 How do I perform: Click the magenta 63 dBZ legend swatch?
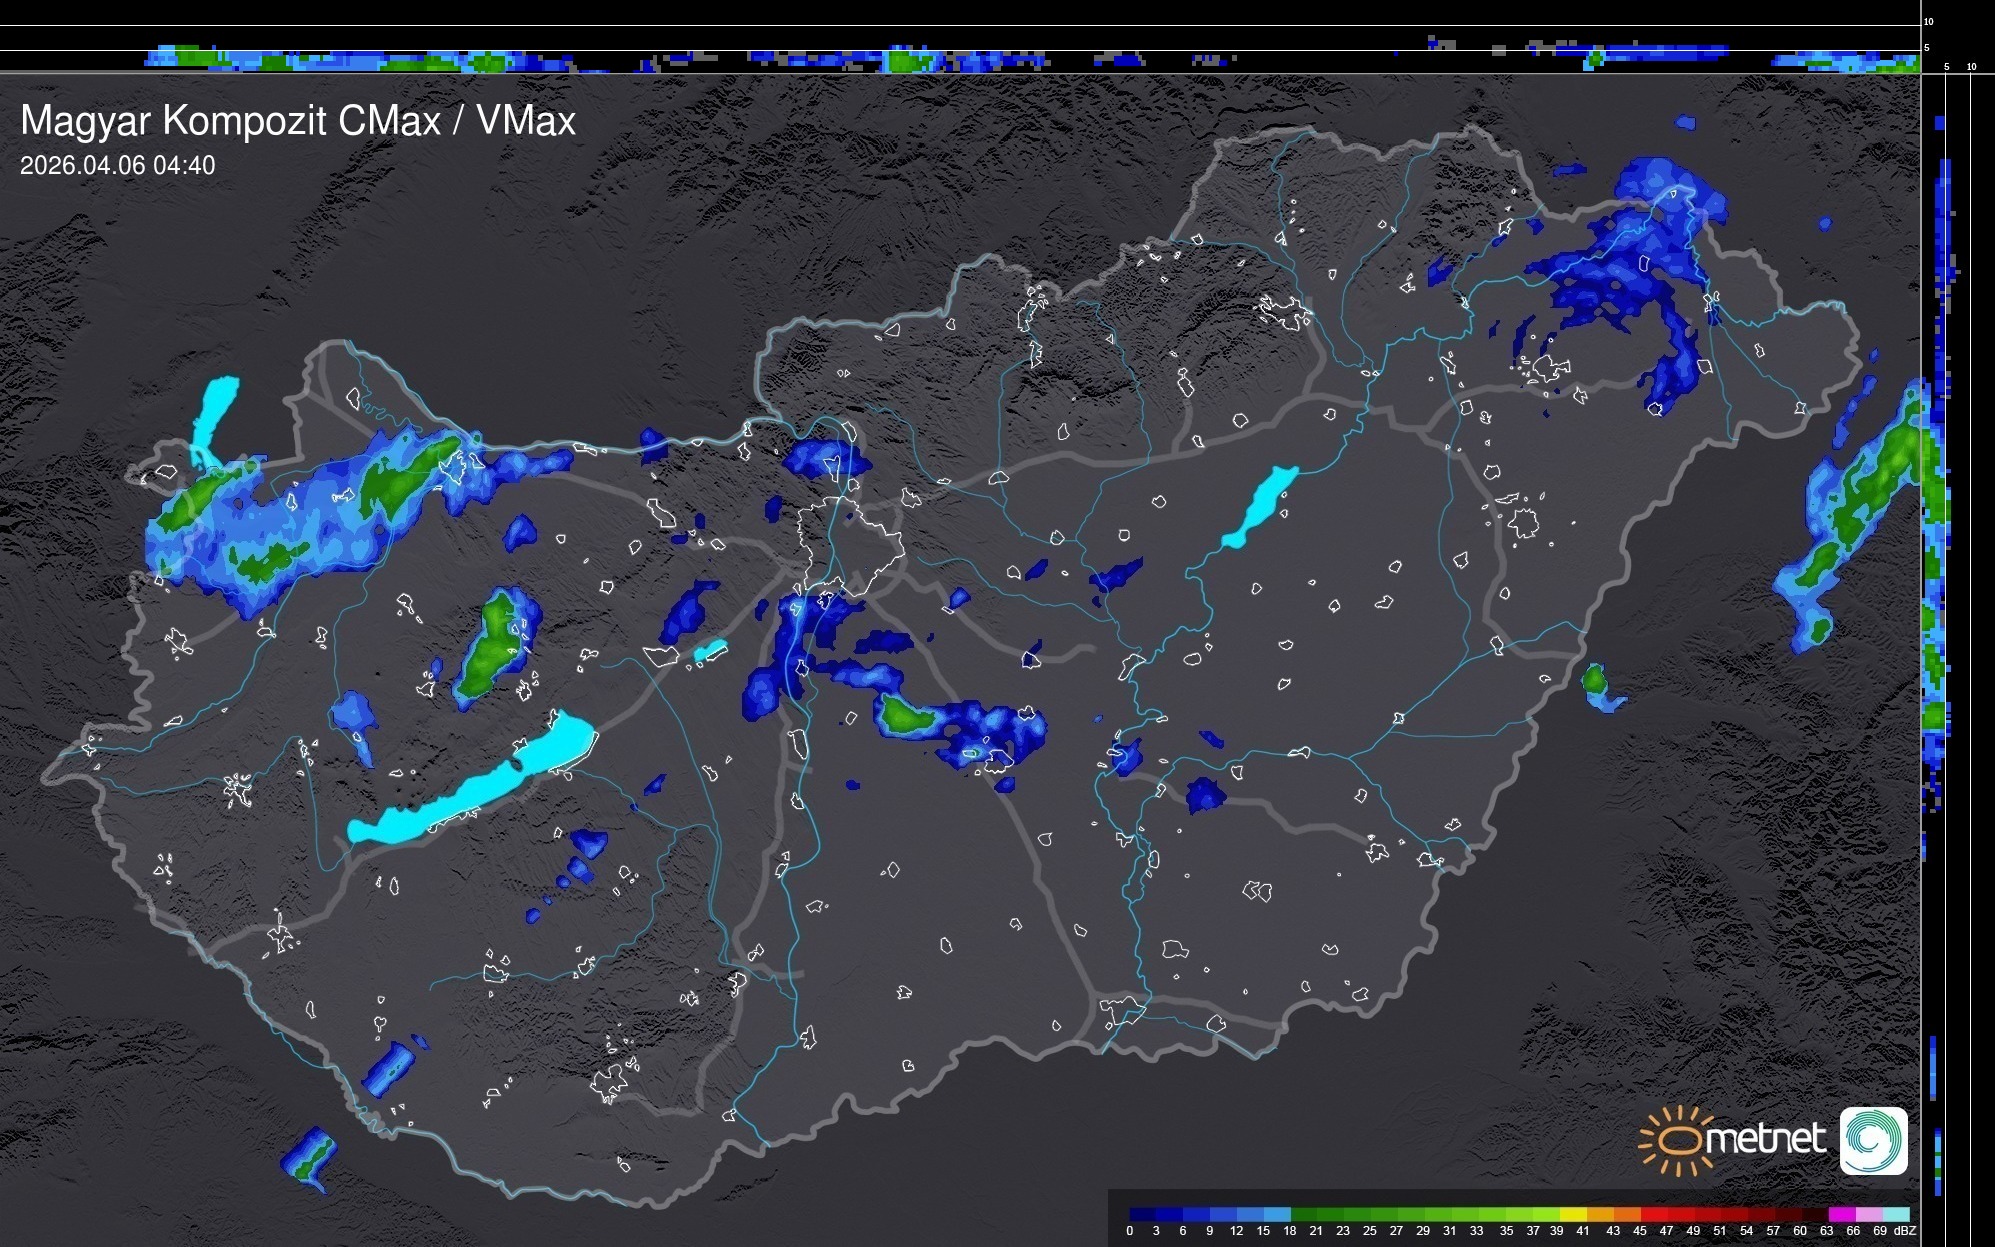click(1842, 1215)
